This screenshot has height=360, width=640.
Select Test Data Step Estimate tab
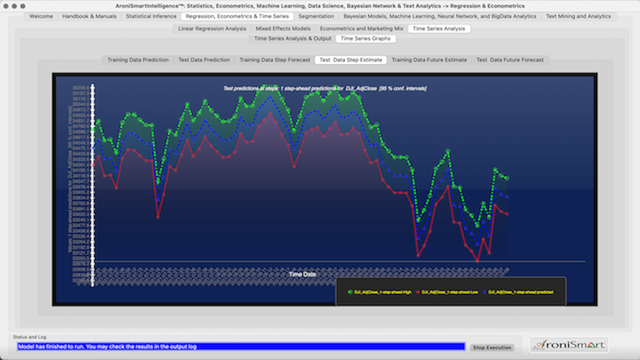coord(351,60)
